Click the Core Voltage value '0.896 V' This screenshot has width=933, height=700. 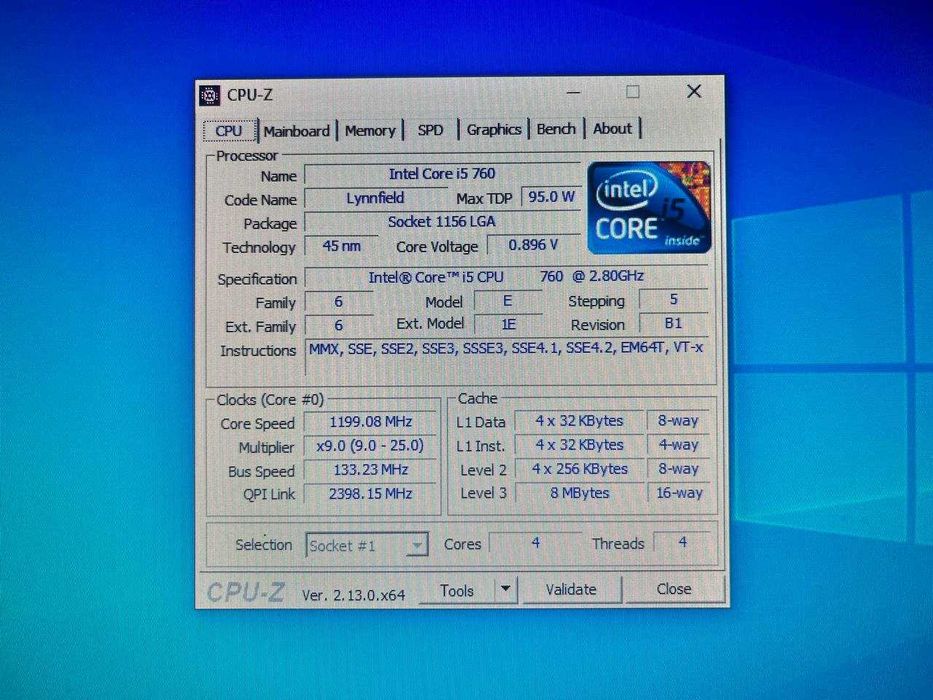click(533, 245)
